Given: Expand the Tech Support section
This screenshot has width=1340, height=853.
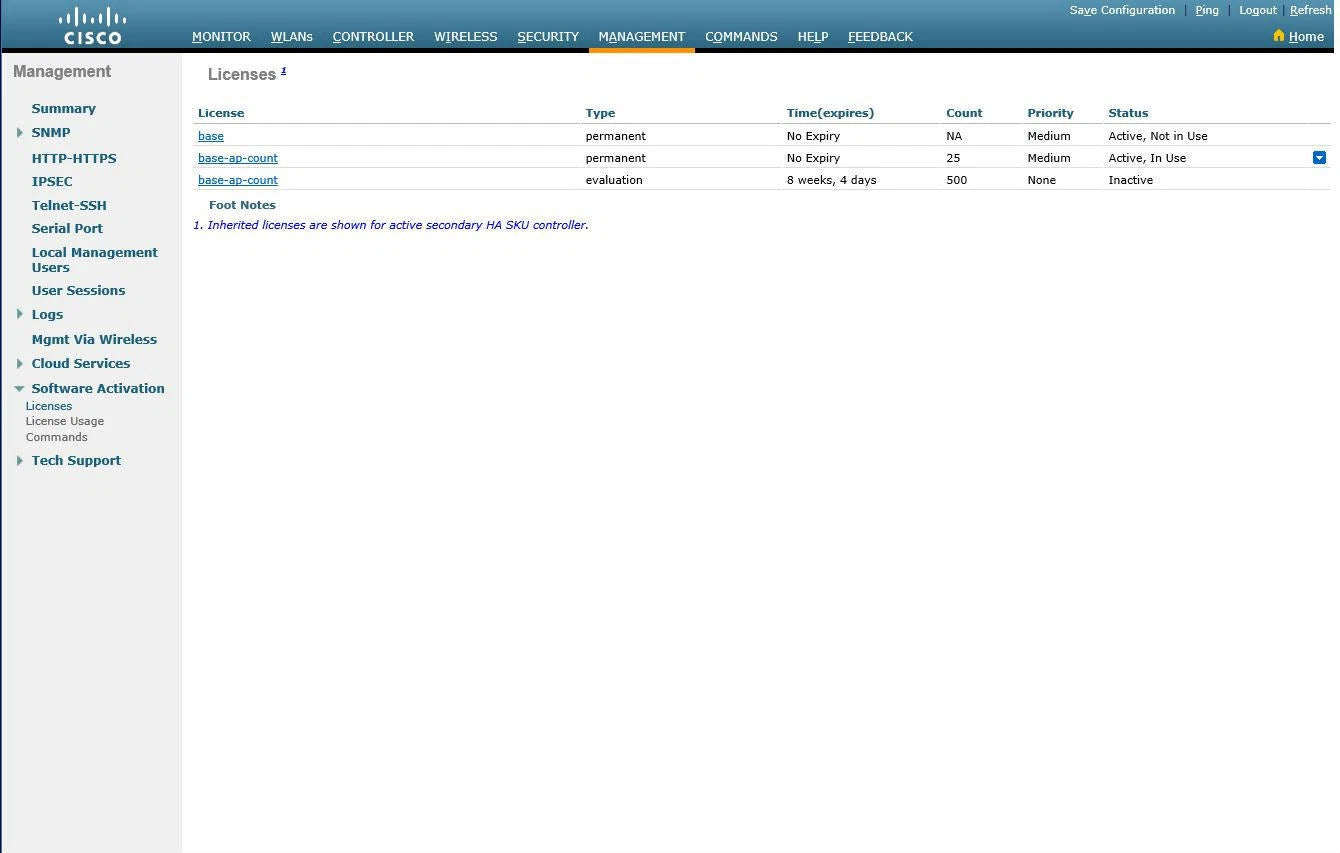Looking at the screenshot, I should (19, 461).
